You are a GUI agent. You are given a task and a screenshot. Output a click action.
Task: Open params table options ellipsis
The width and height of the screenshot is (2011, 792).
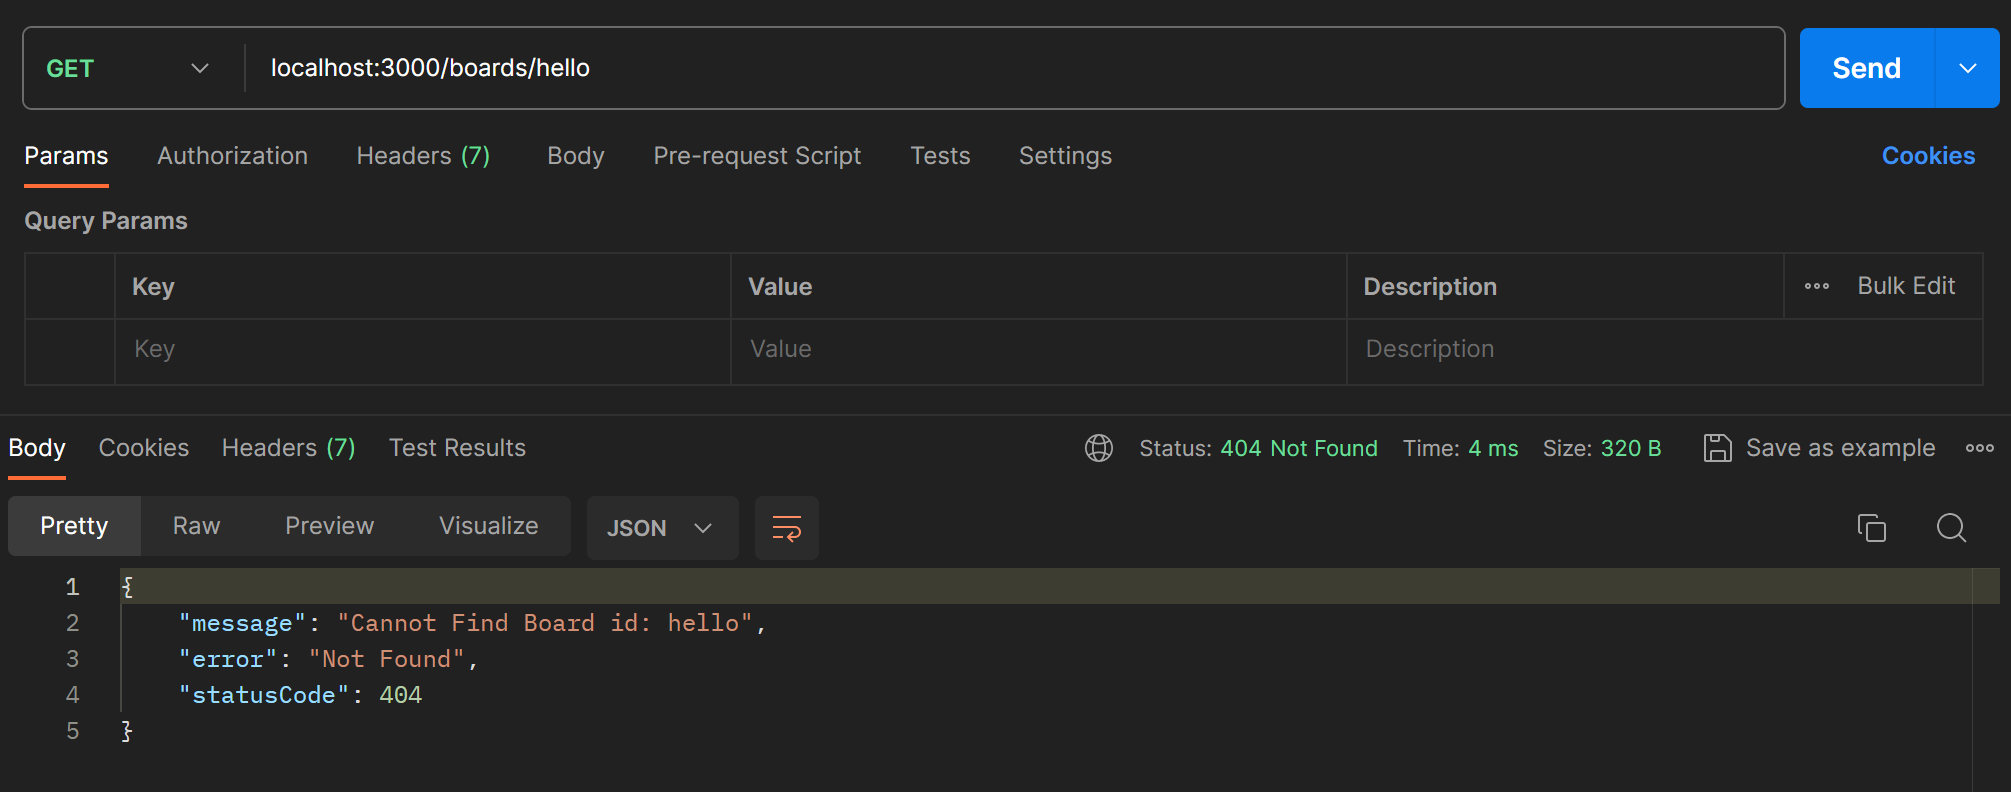[x=1816, y=286]
